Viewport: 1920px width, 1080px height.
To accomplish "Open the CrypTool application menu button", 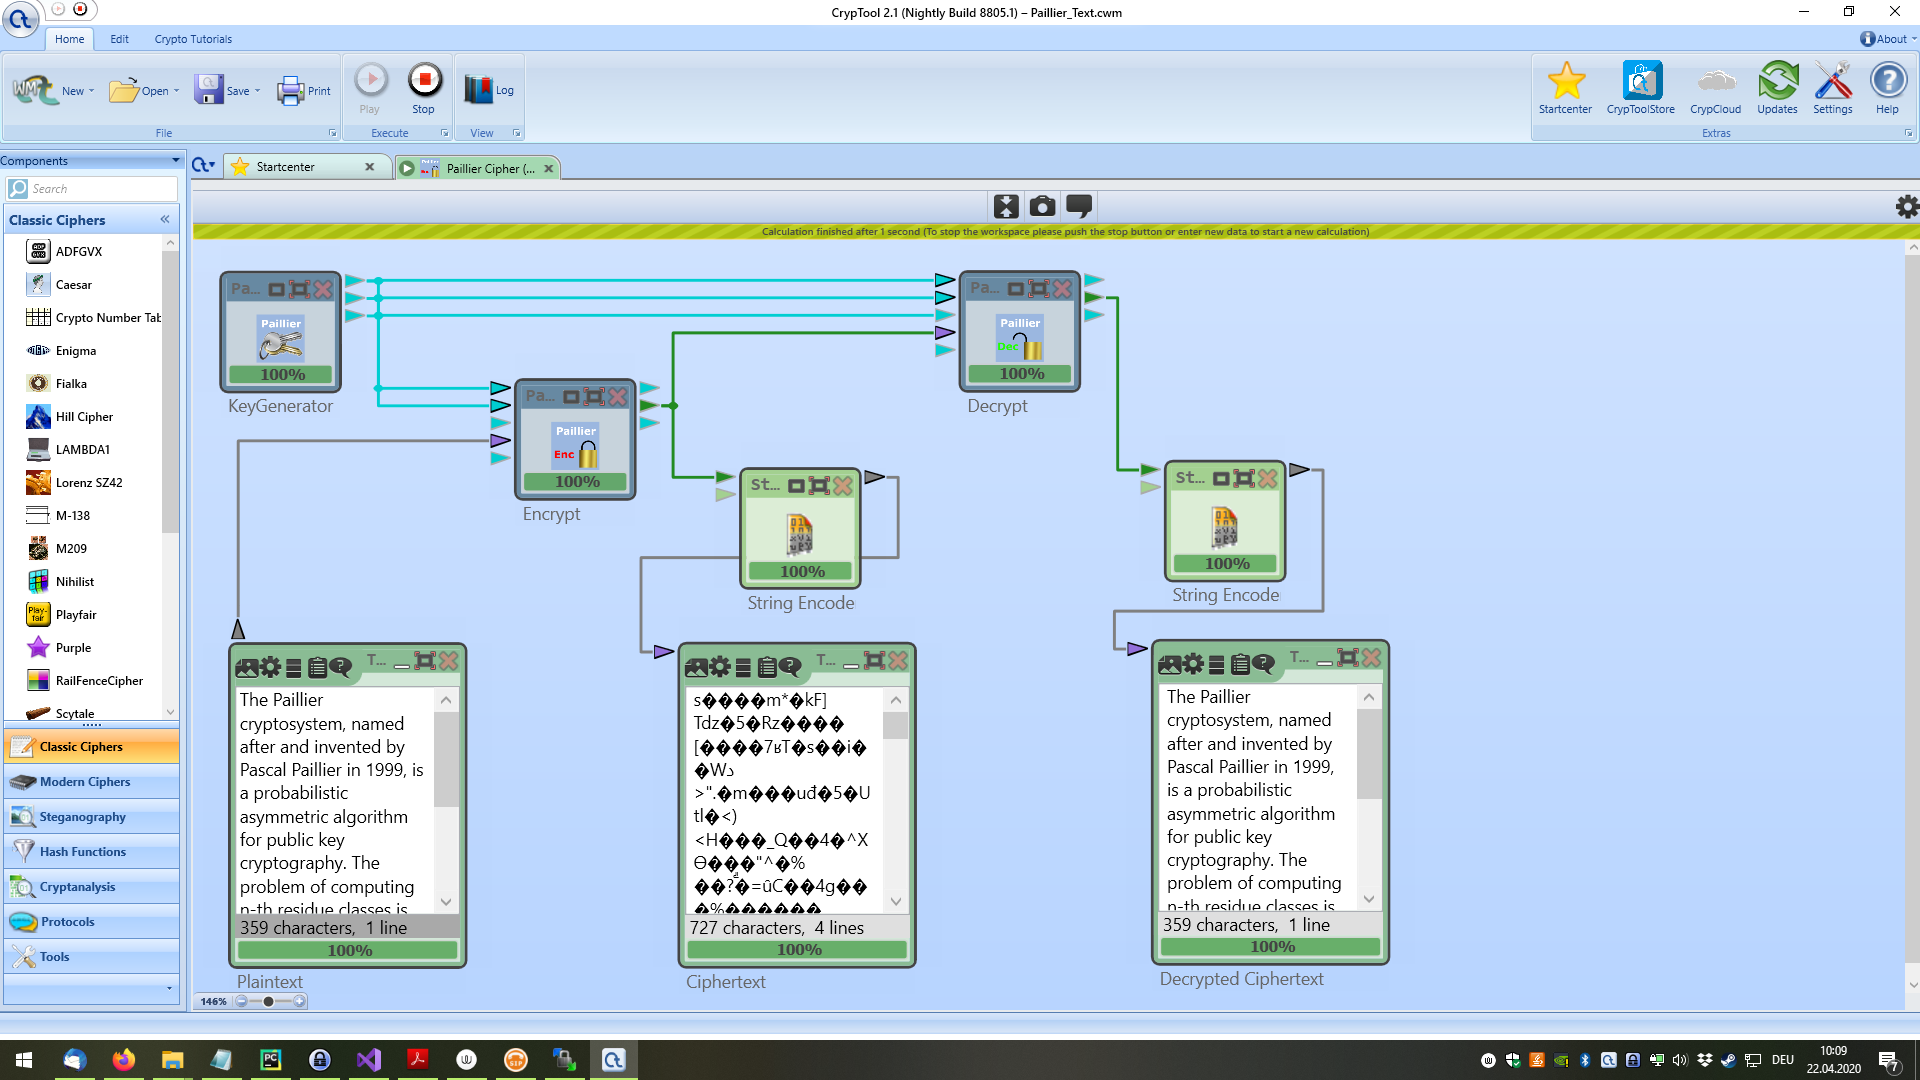I will click(x=20, y=18).
